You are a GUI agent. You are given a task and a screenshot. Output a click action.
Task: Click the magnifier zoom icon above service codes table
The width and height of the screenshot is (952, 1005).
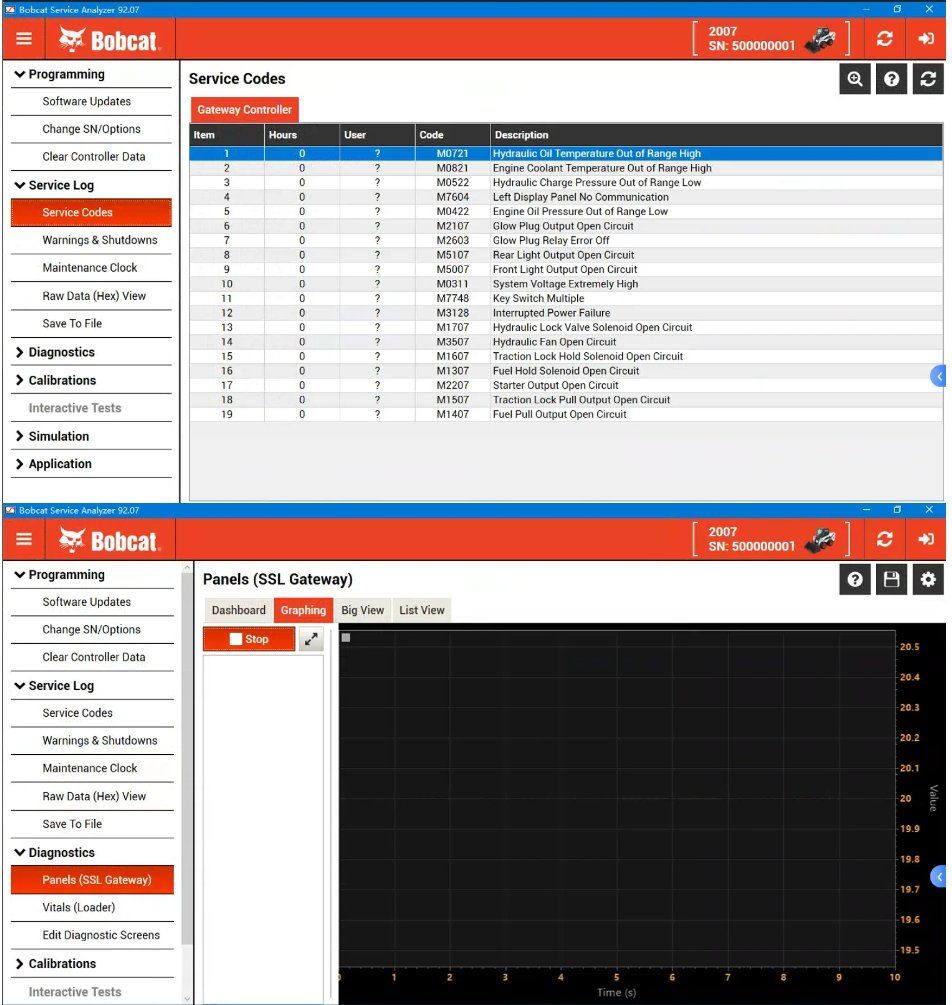point(854,80)
